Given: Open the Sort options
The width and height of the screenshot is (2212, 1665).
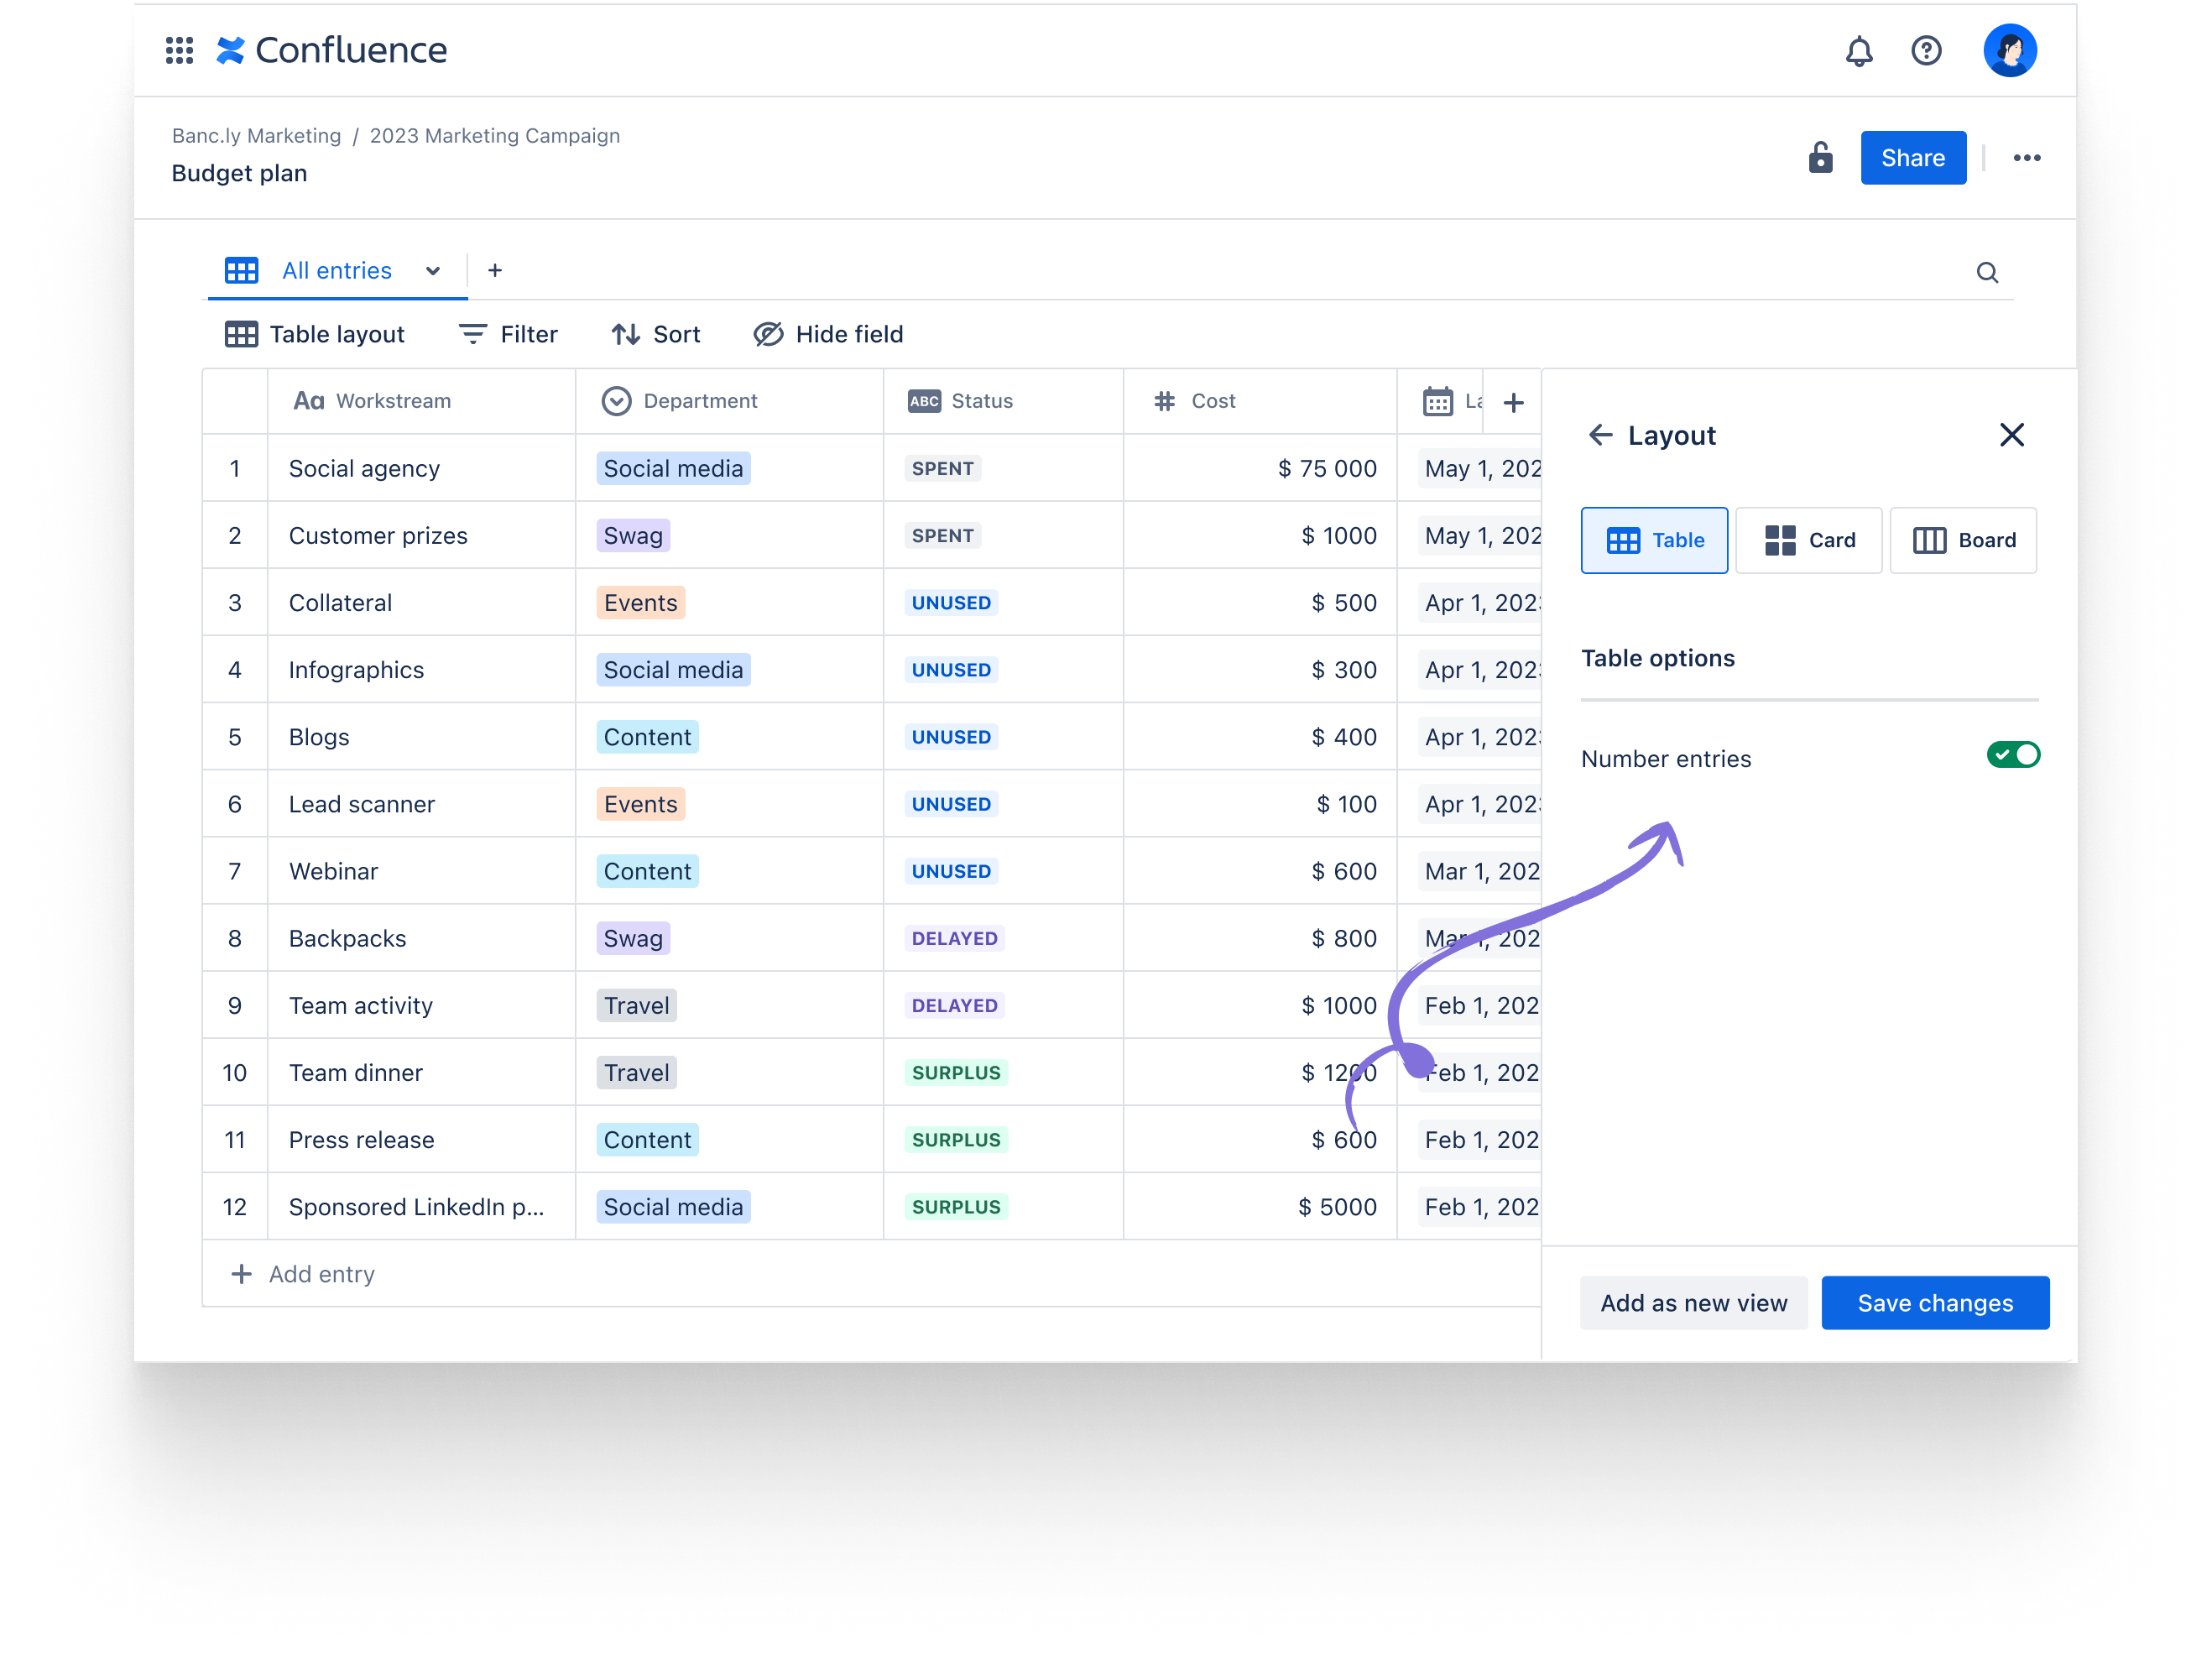Looking at the screenshot, I should click(656, 334).
